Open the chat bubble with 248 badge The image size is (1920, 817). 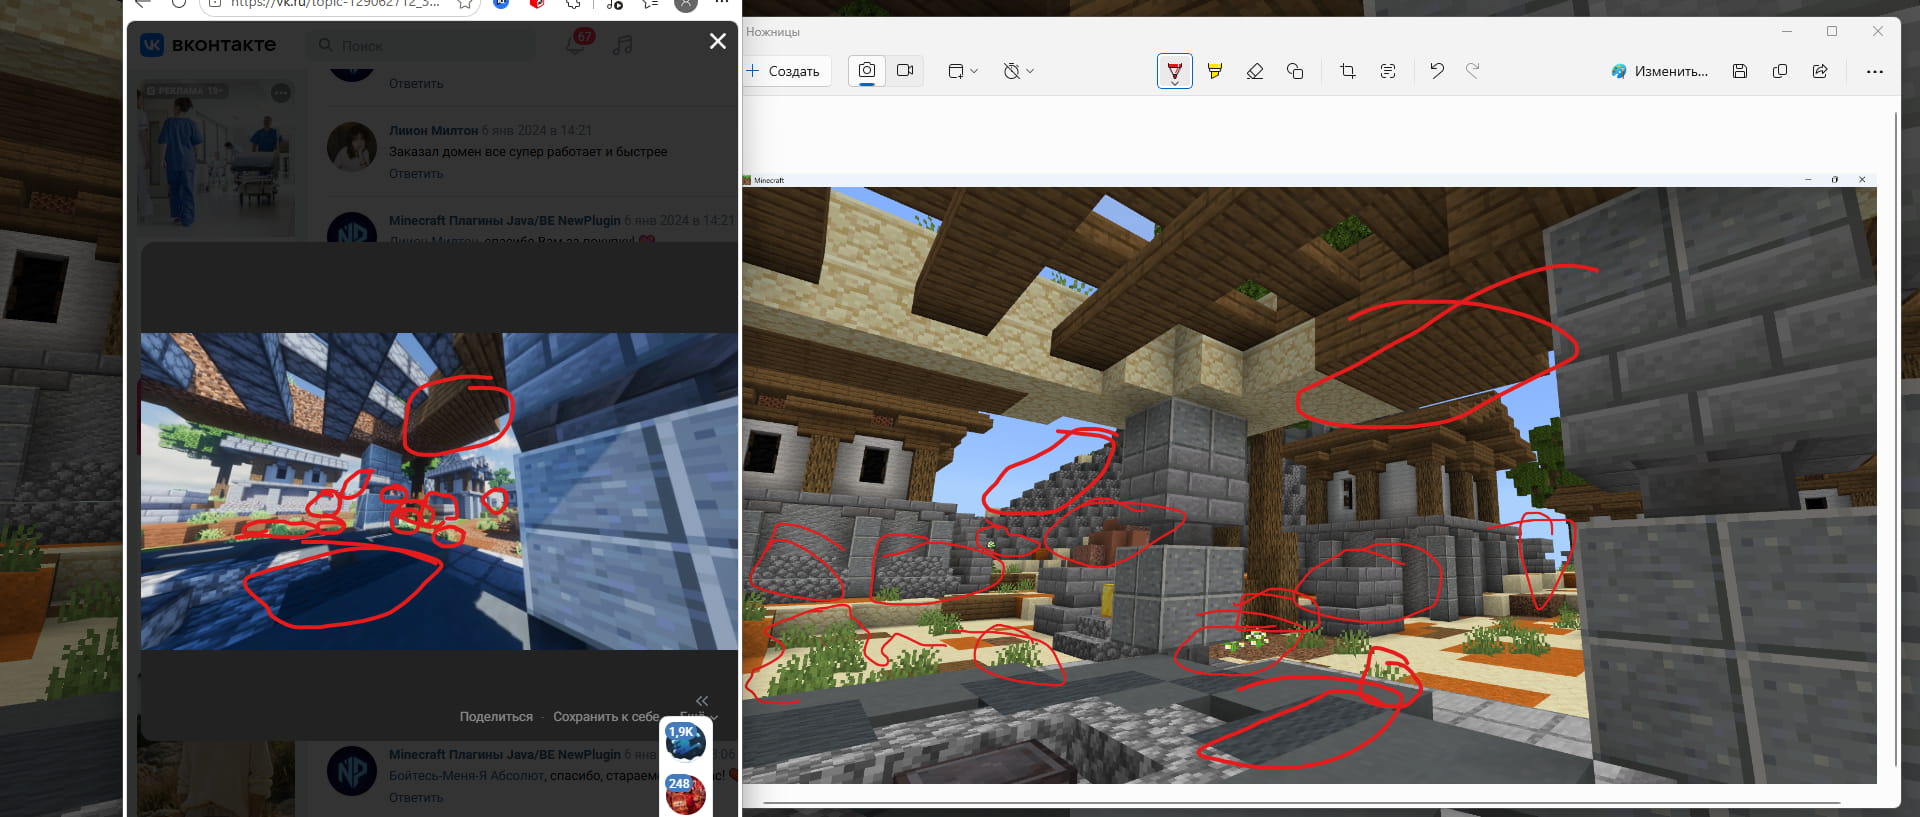(685, 795)
